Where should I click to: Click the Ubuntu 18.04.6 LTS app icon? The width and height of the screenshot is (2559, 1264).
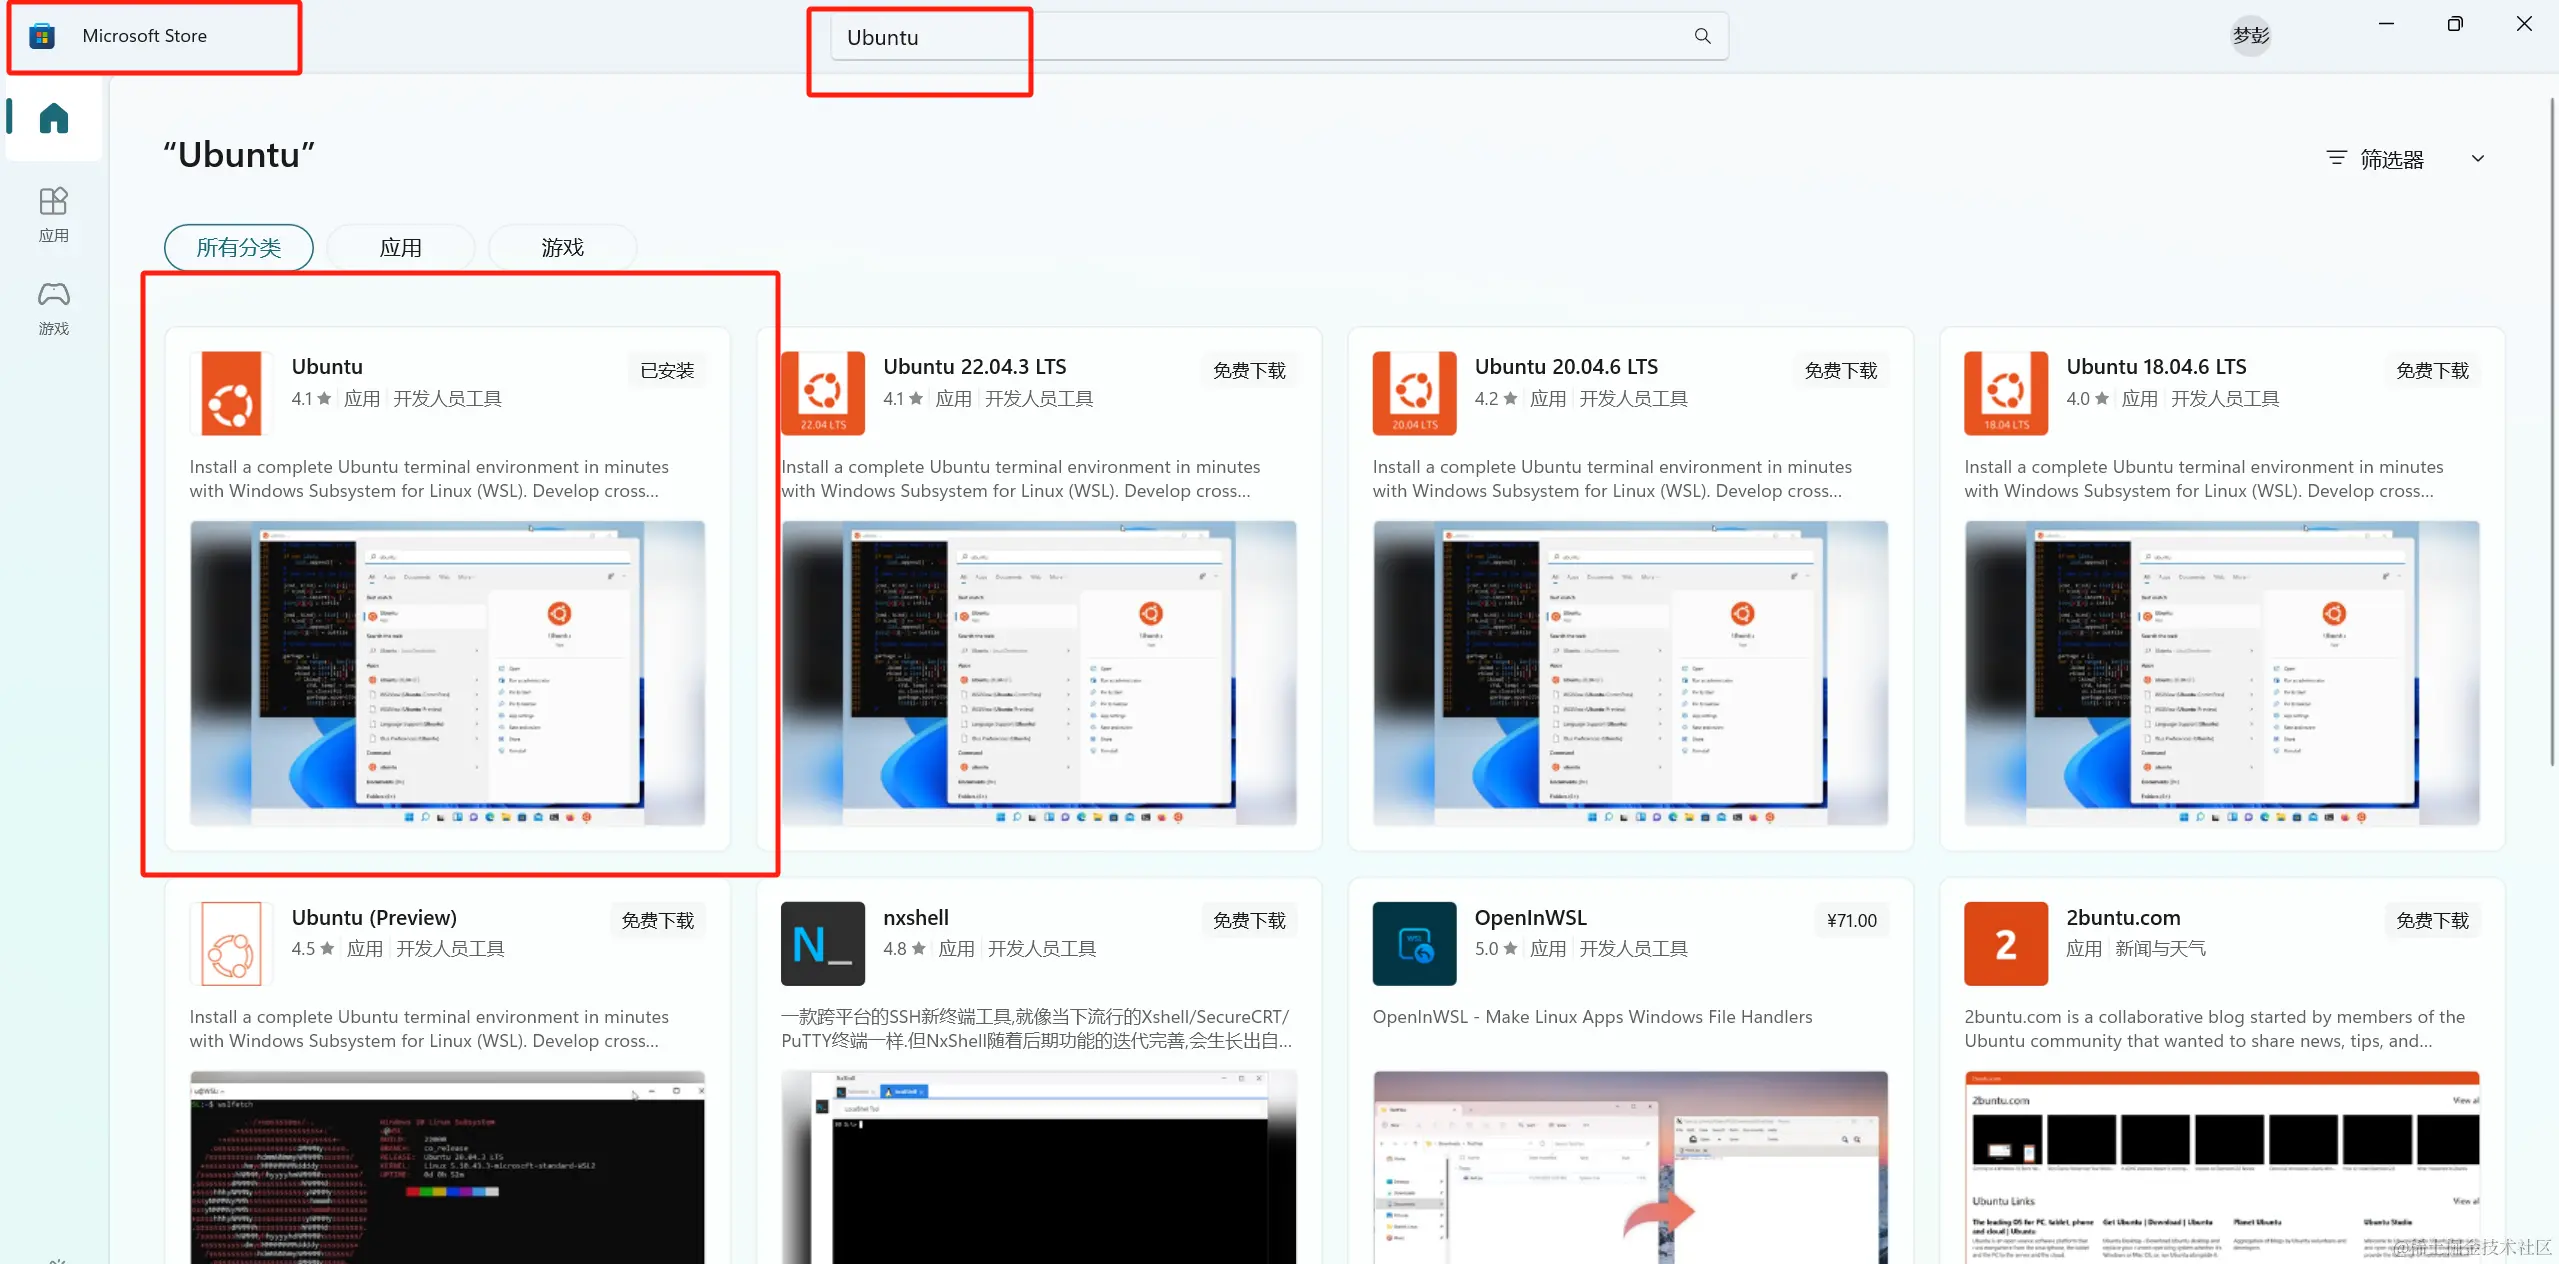[2006, 392]
